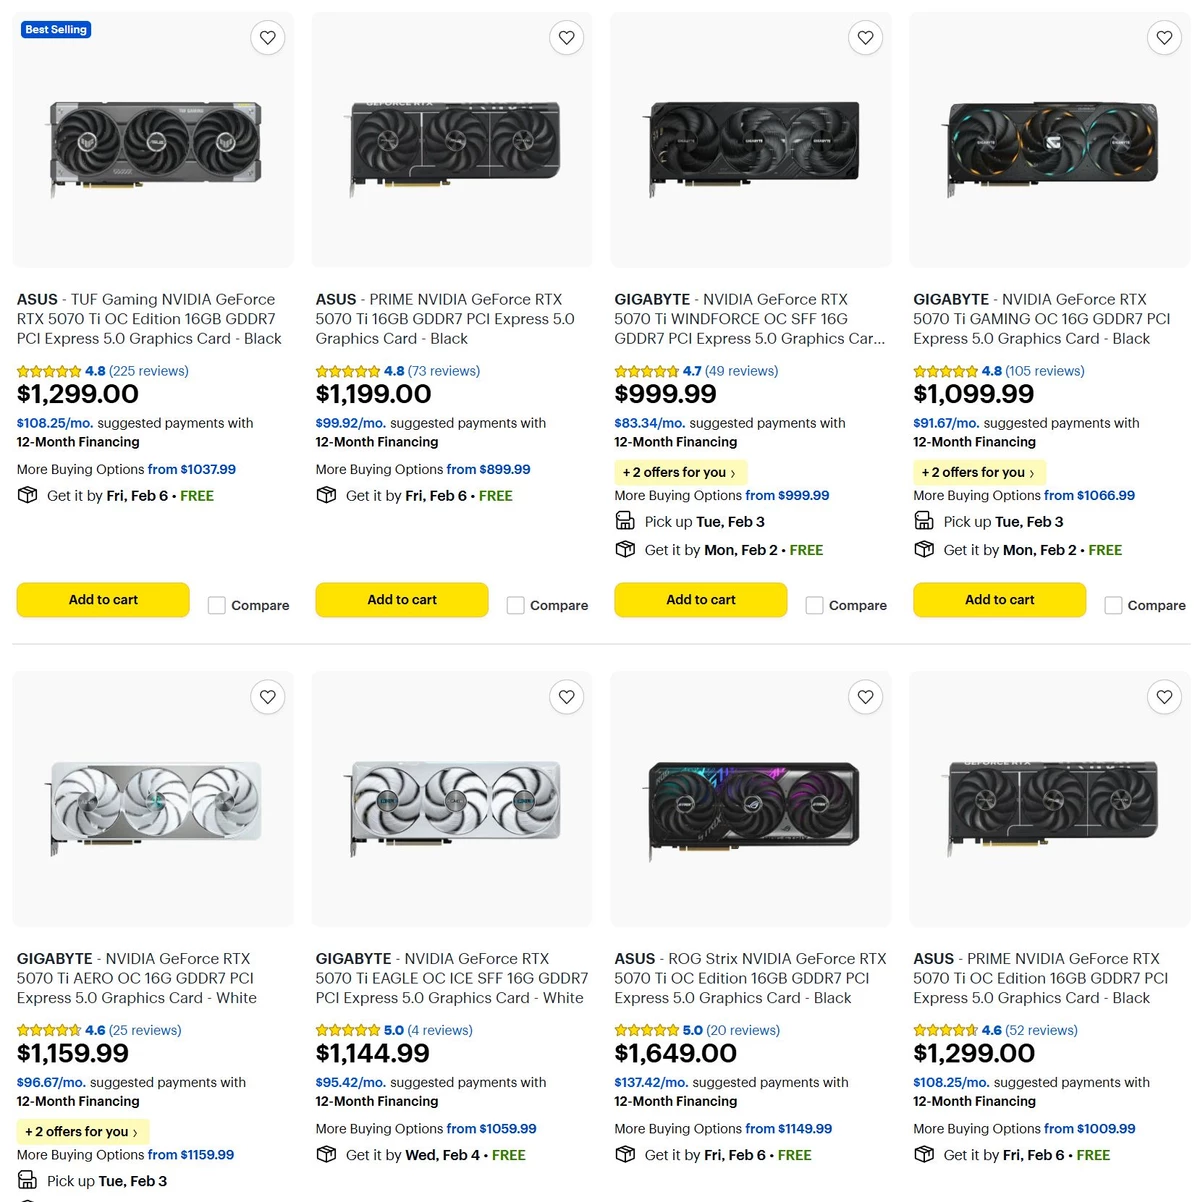
Task: Click the pickup icon next to Tue, Feb 3 on AERO OC
Action: click(27, 1180)
